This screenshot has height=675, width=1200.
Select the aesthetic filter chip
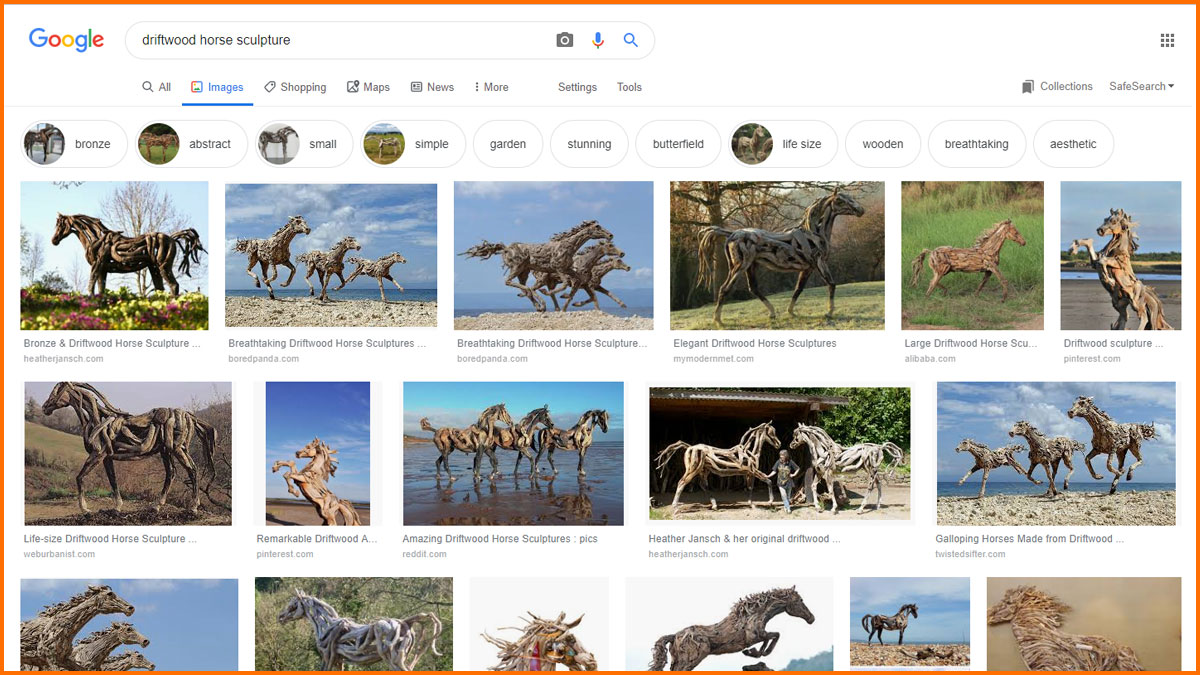click(1073, 144)
